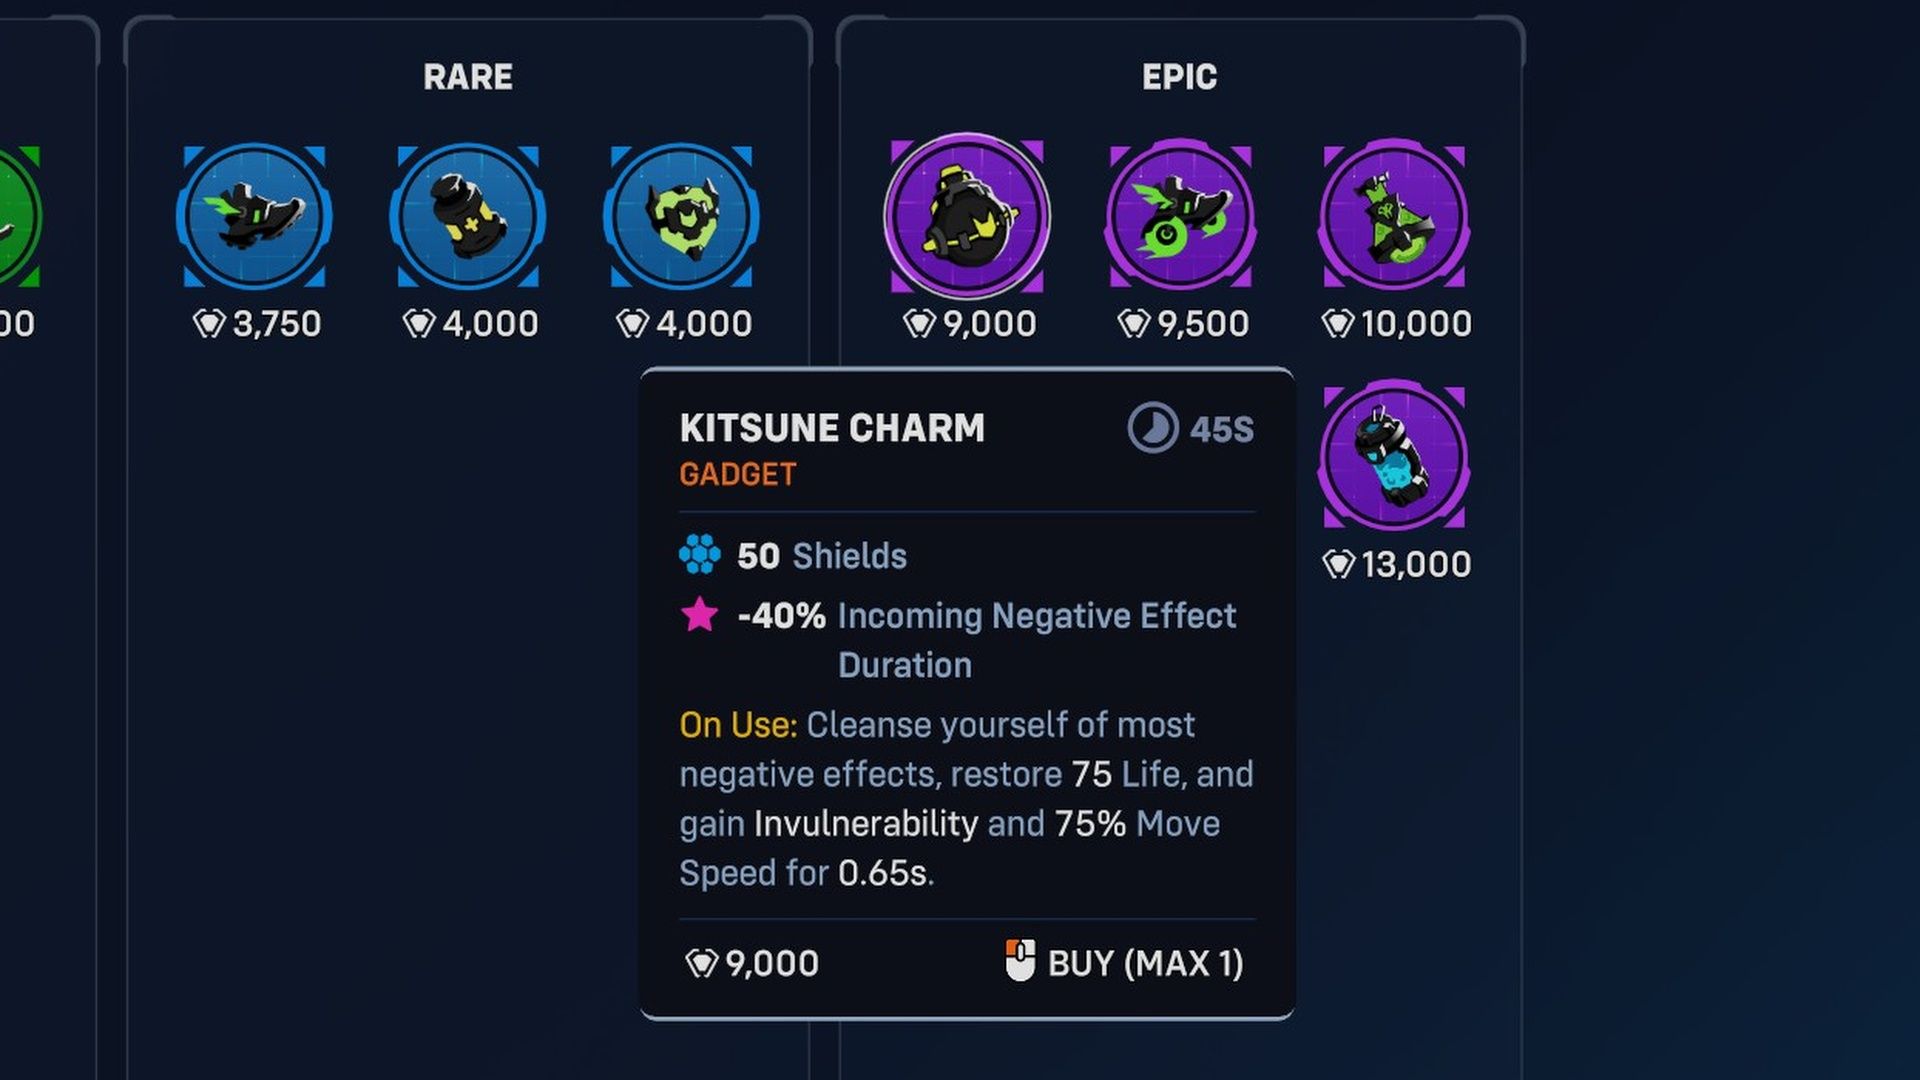Click the Kitsune Charm tooltip title
The image size is (1920, 1080).
(832, 428)
